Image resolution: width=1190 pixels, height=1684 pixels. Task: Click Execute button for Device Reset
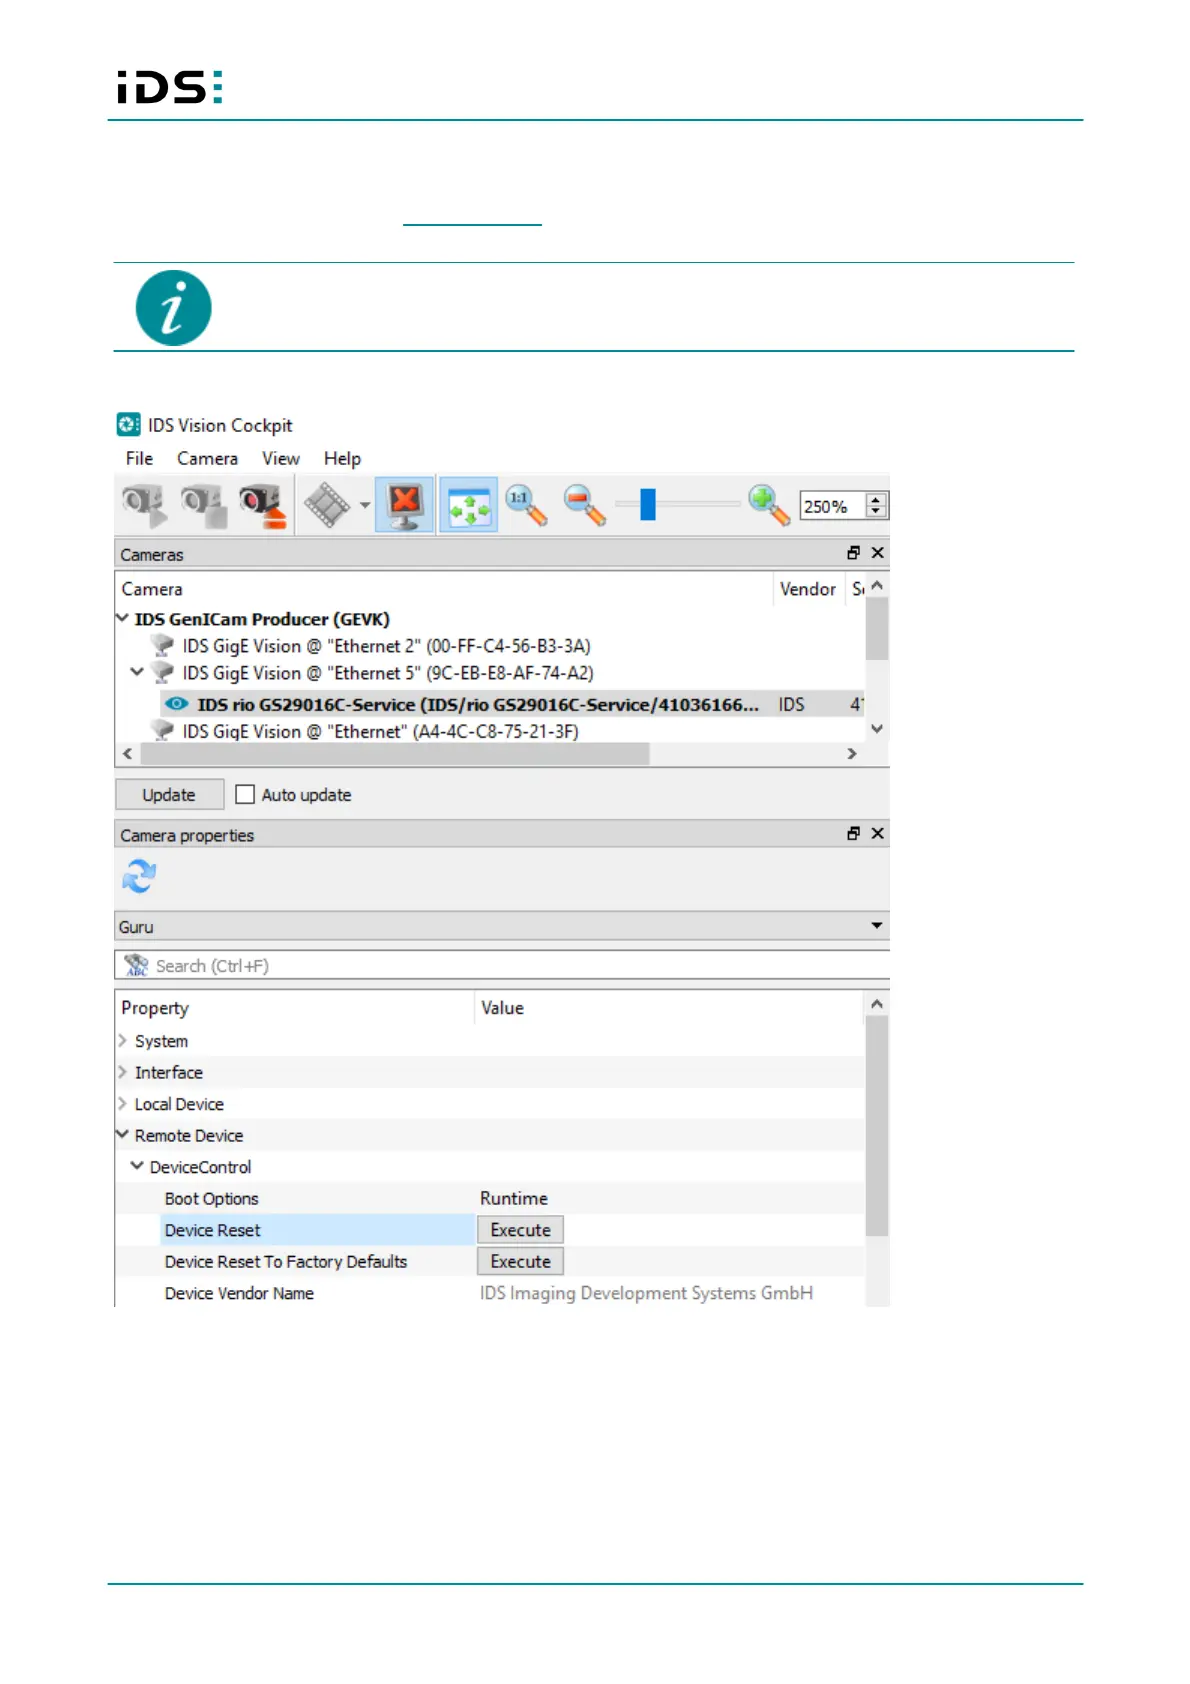pos(520,1230)
